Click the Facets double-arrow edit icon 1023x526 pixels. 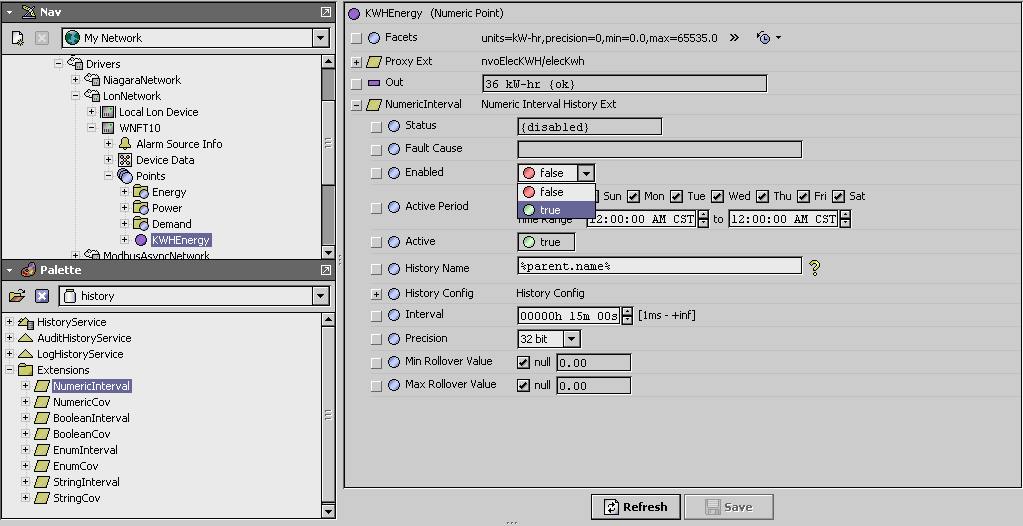click(733, 38)
